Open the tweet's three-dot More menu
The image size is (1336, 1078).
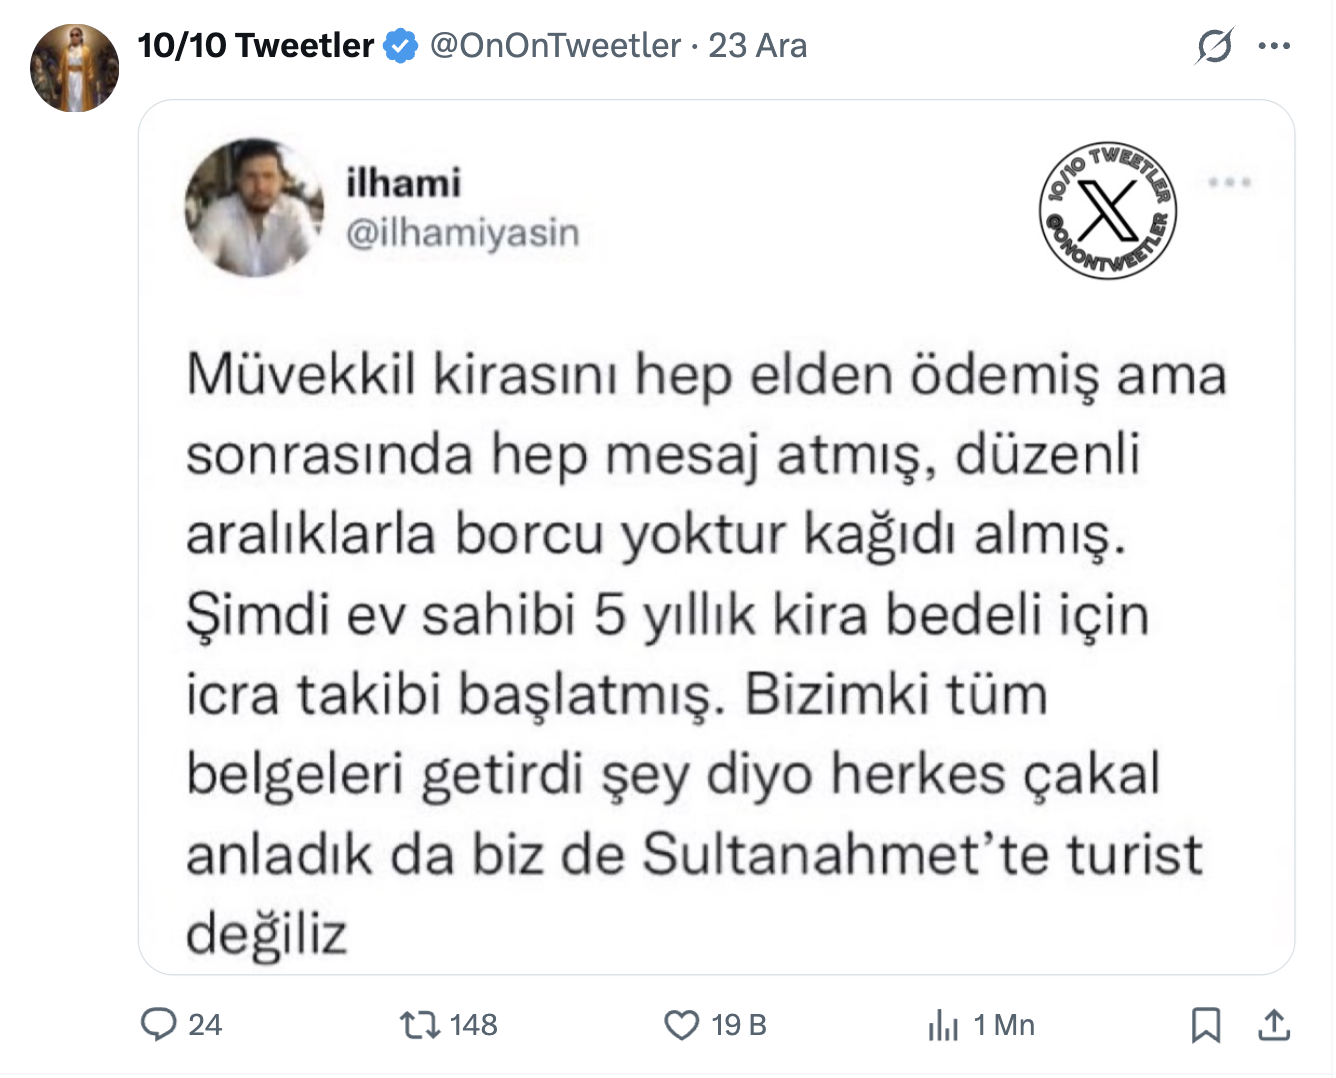1274,46
